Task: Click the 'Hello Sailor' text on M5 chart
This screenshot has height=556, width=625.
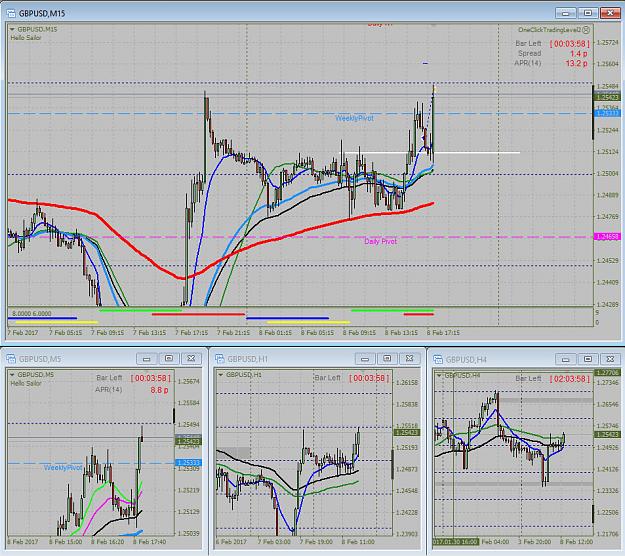Action: tap(26, 383)
